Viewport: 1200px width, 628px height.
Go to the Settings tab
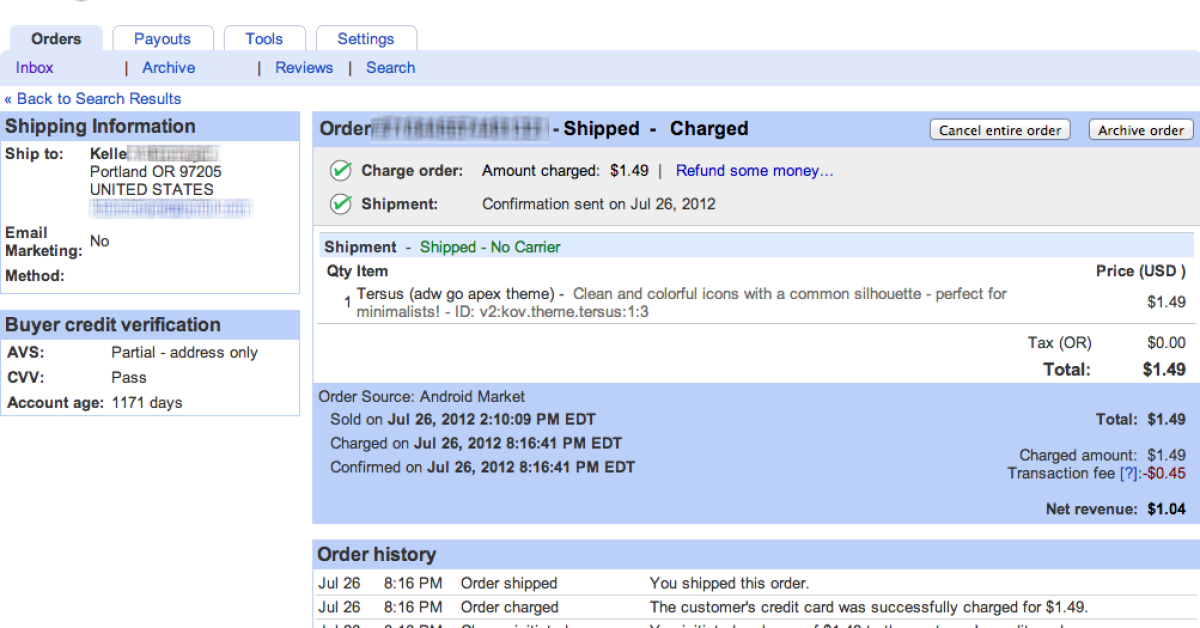365,39
